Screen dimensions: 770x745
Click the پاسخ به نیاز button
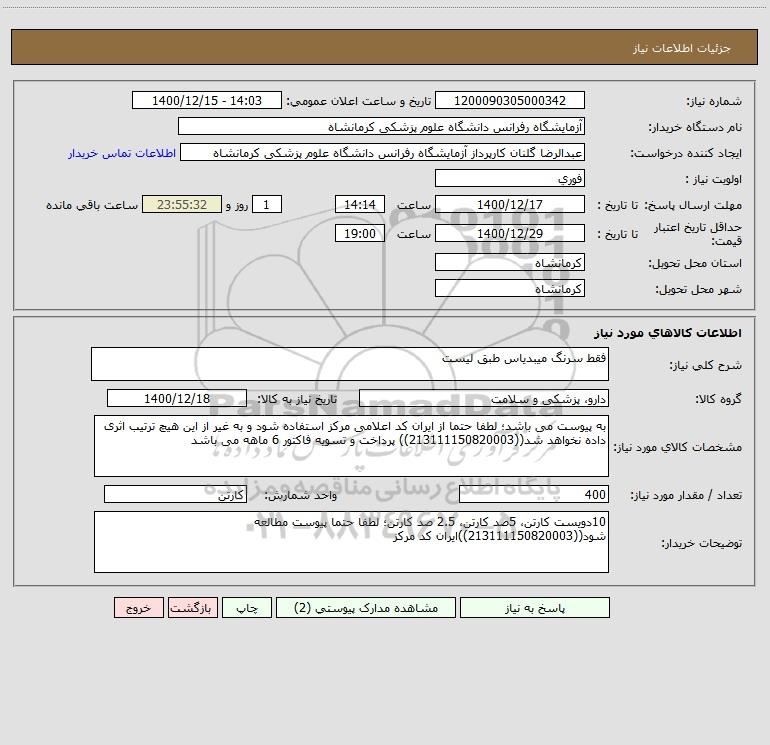534,607
